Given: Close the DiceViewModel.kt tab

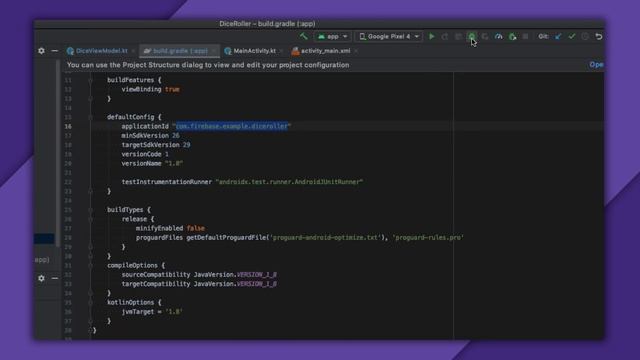Looking at the screenshot, I should tap(133, 51).
